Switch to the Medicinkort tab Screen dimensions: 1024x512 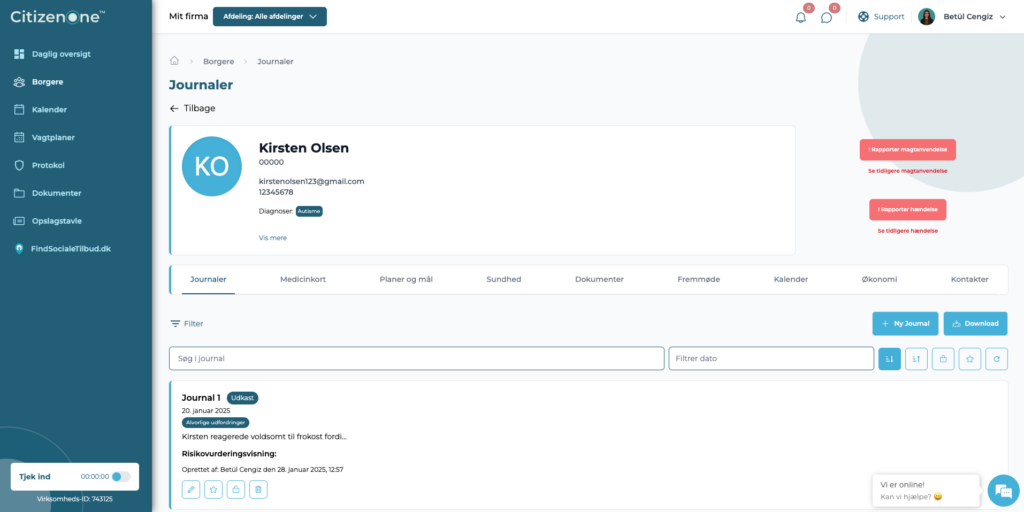point(303,279)
